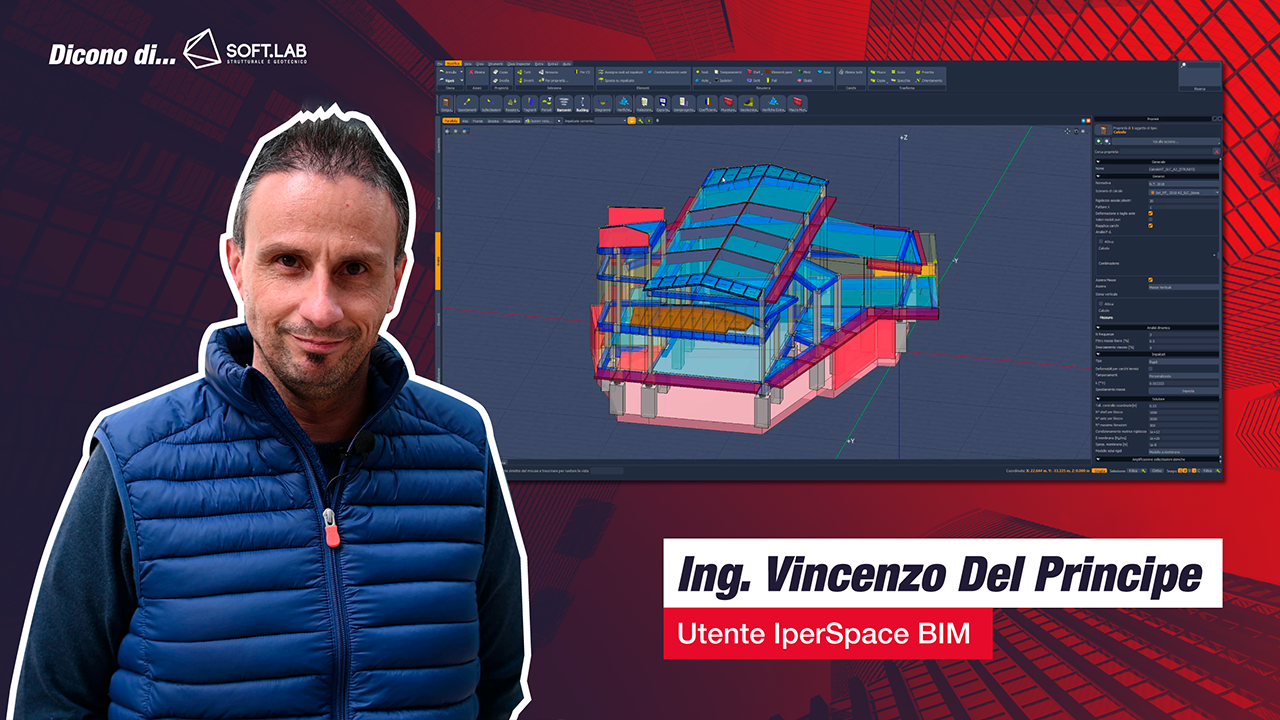Open the Spostamenti results button
The width and height of the screenshot is (1280, 720).
point(467,104)
